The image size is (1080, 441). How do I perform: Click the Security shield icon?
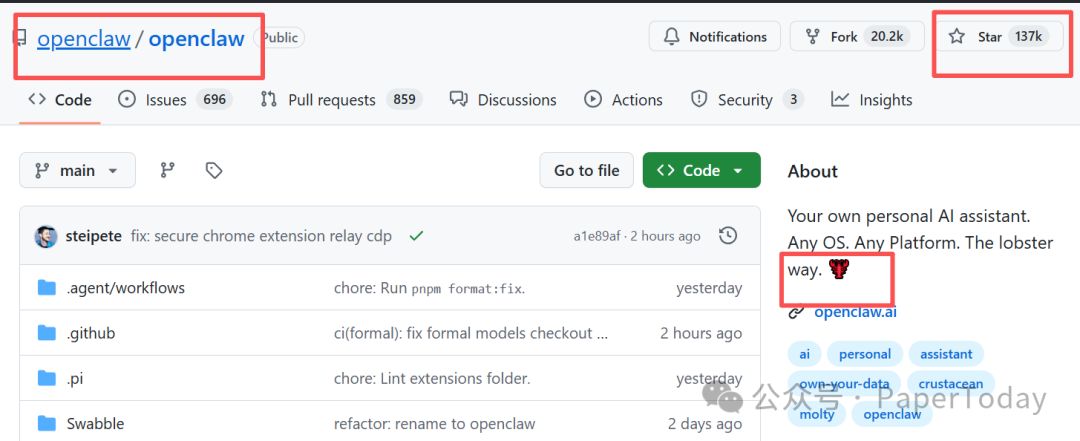point(699,99)
